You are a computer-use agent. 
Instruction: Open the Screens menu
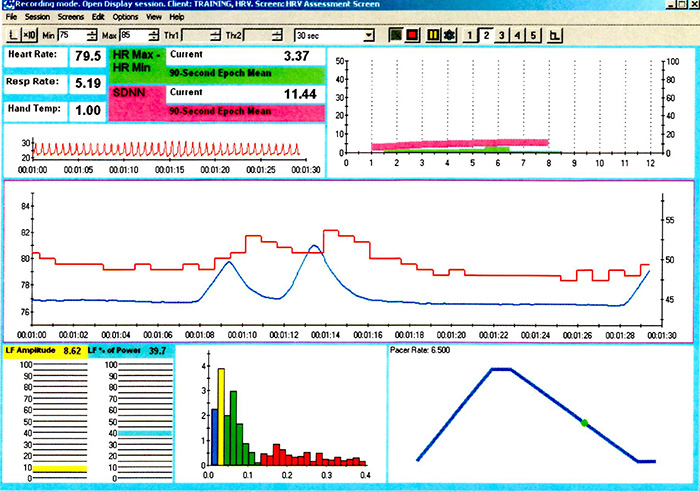pos(71,18)
